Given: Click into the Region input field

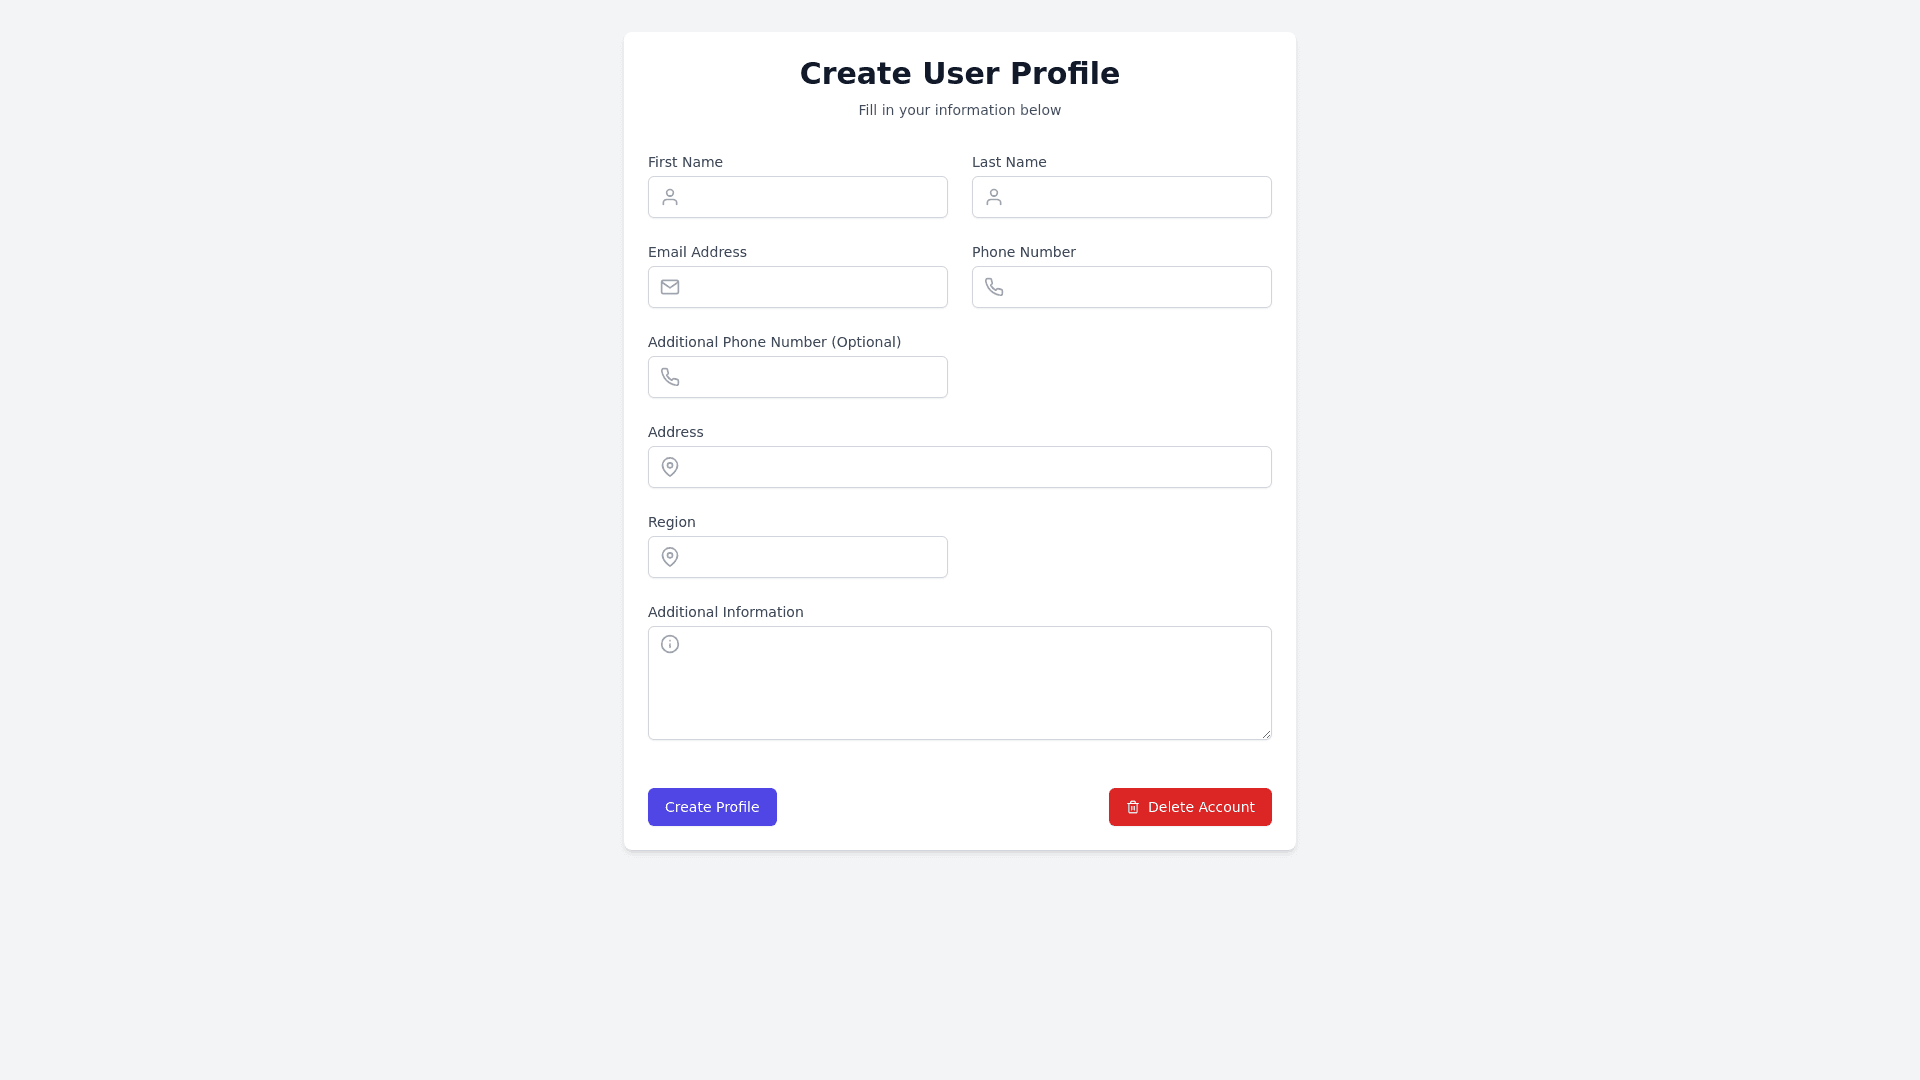Looking at the screenshot, I should [815, 557].
